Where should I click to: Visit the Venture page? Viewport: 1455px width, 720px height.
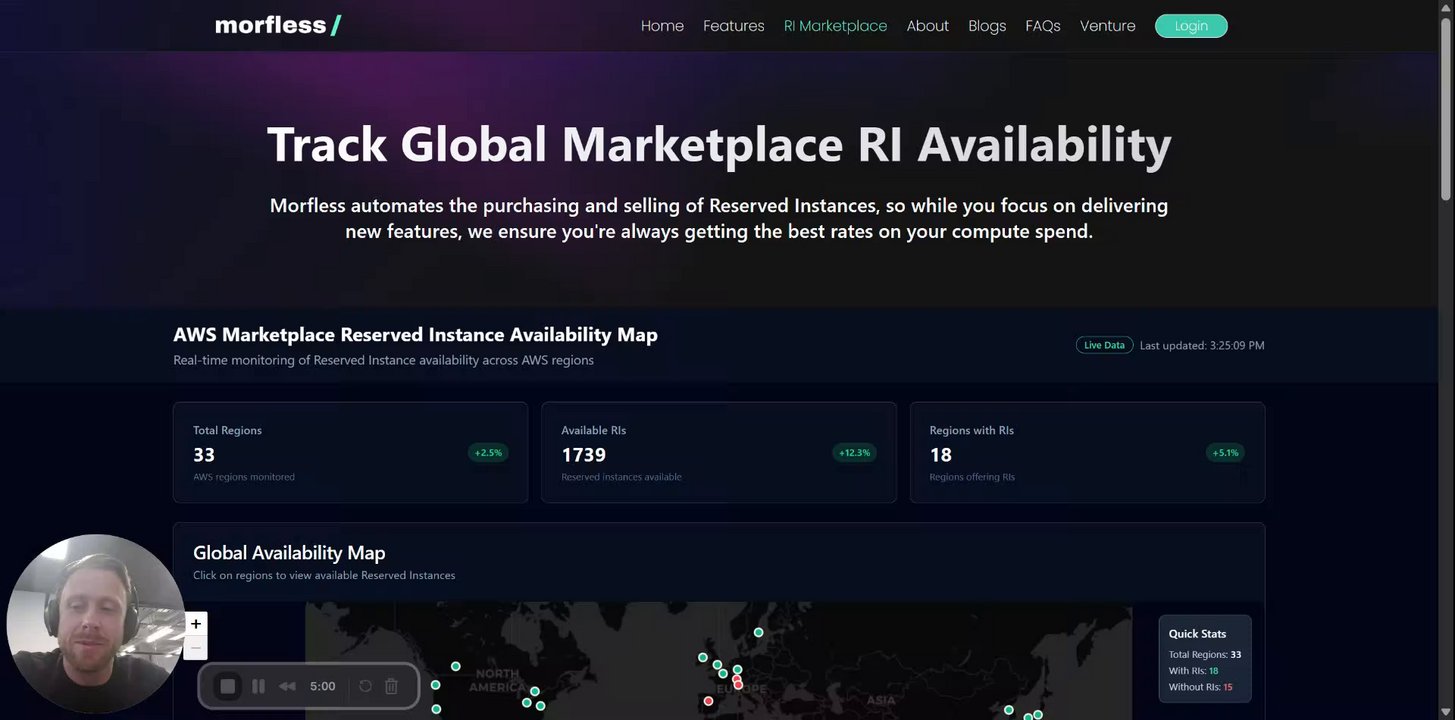pos(1108,26)
